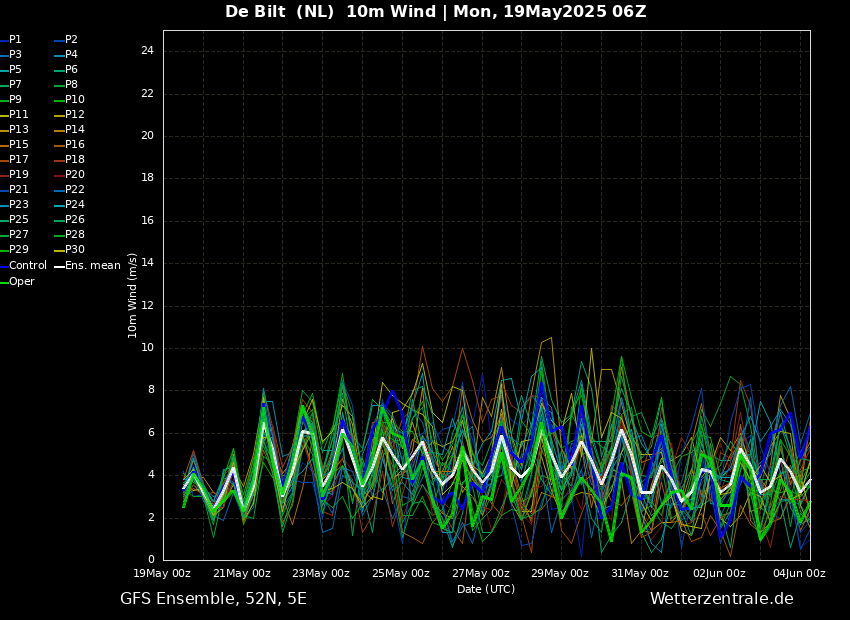Click the P19 legend entry

[18, 175]
